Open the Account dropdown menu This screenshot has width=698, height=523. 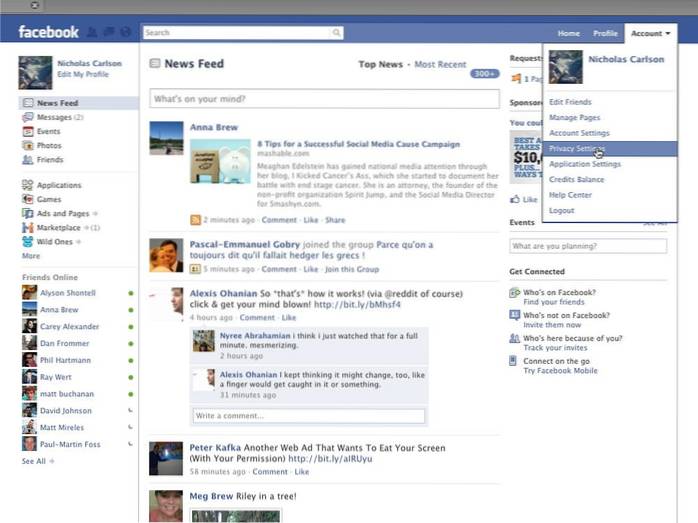pos(650,33)
